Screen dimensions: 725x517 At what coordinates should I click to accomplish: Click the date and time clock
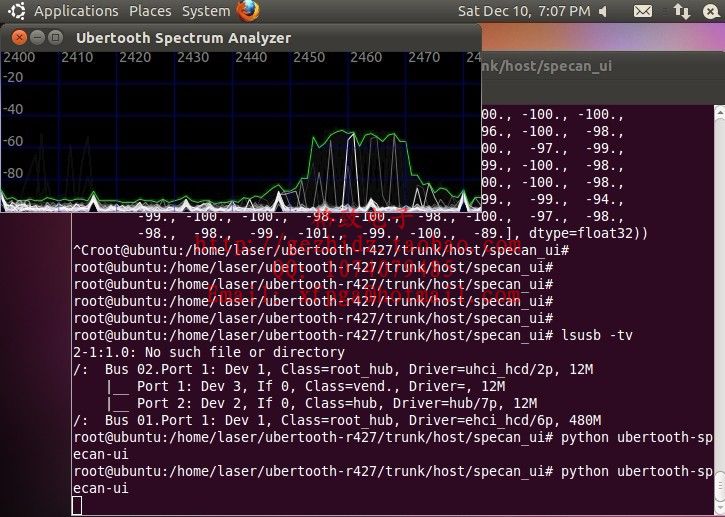[524, 11]
